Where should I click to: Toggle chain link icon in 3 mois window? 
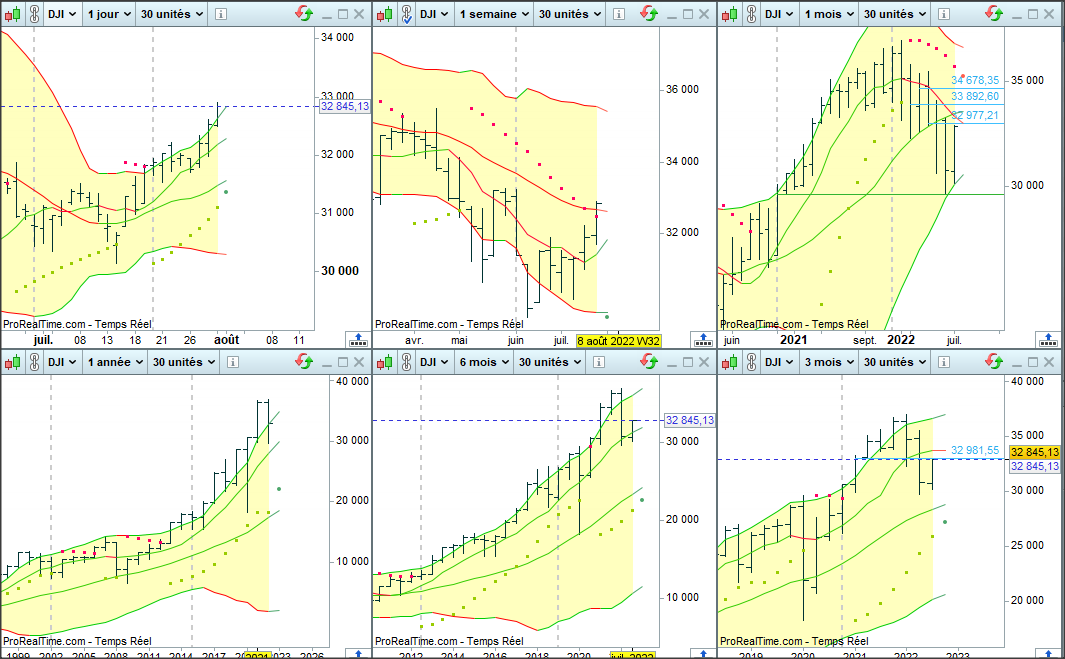click(x=751, y=362)
